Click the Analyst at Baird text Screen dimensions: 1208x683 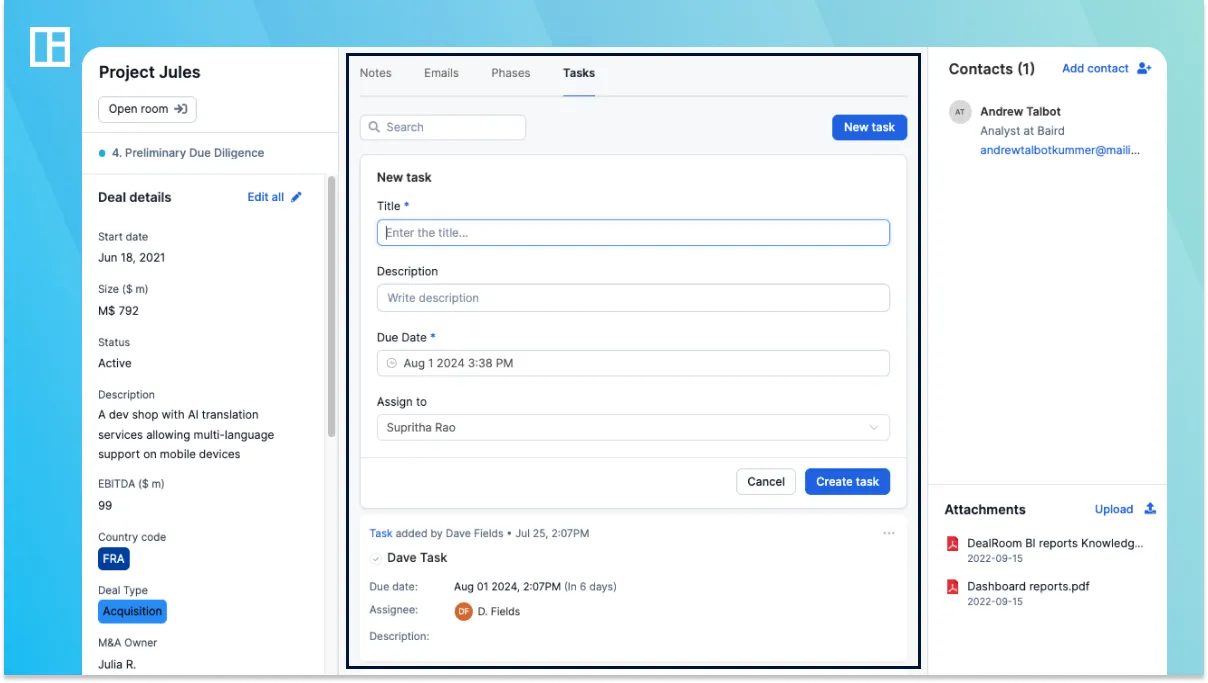1022,131
